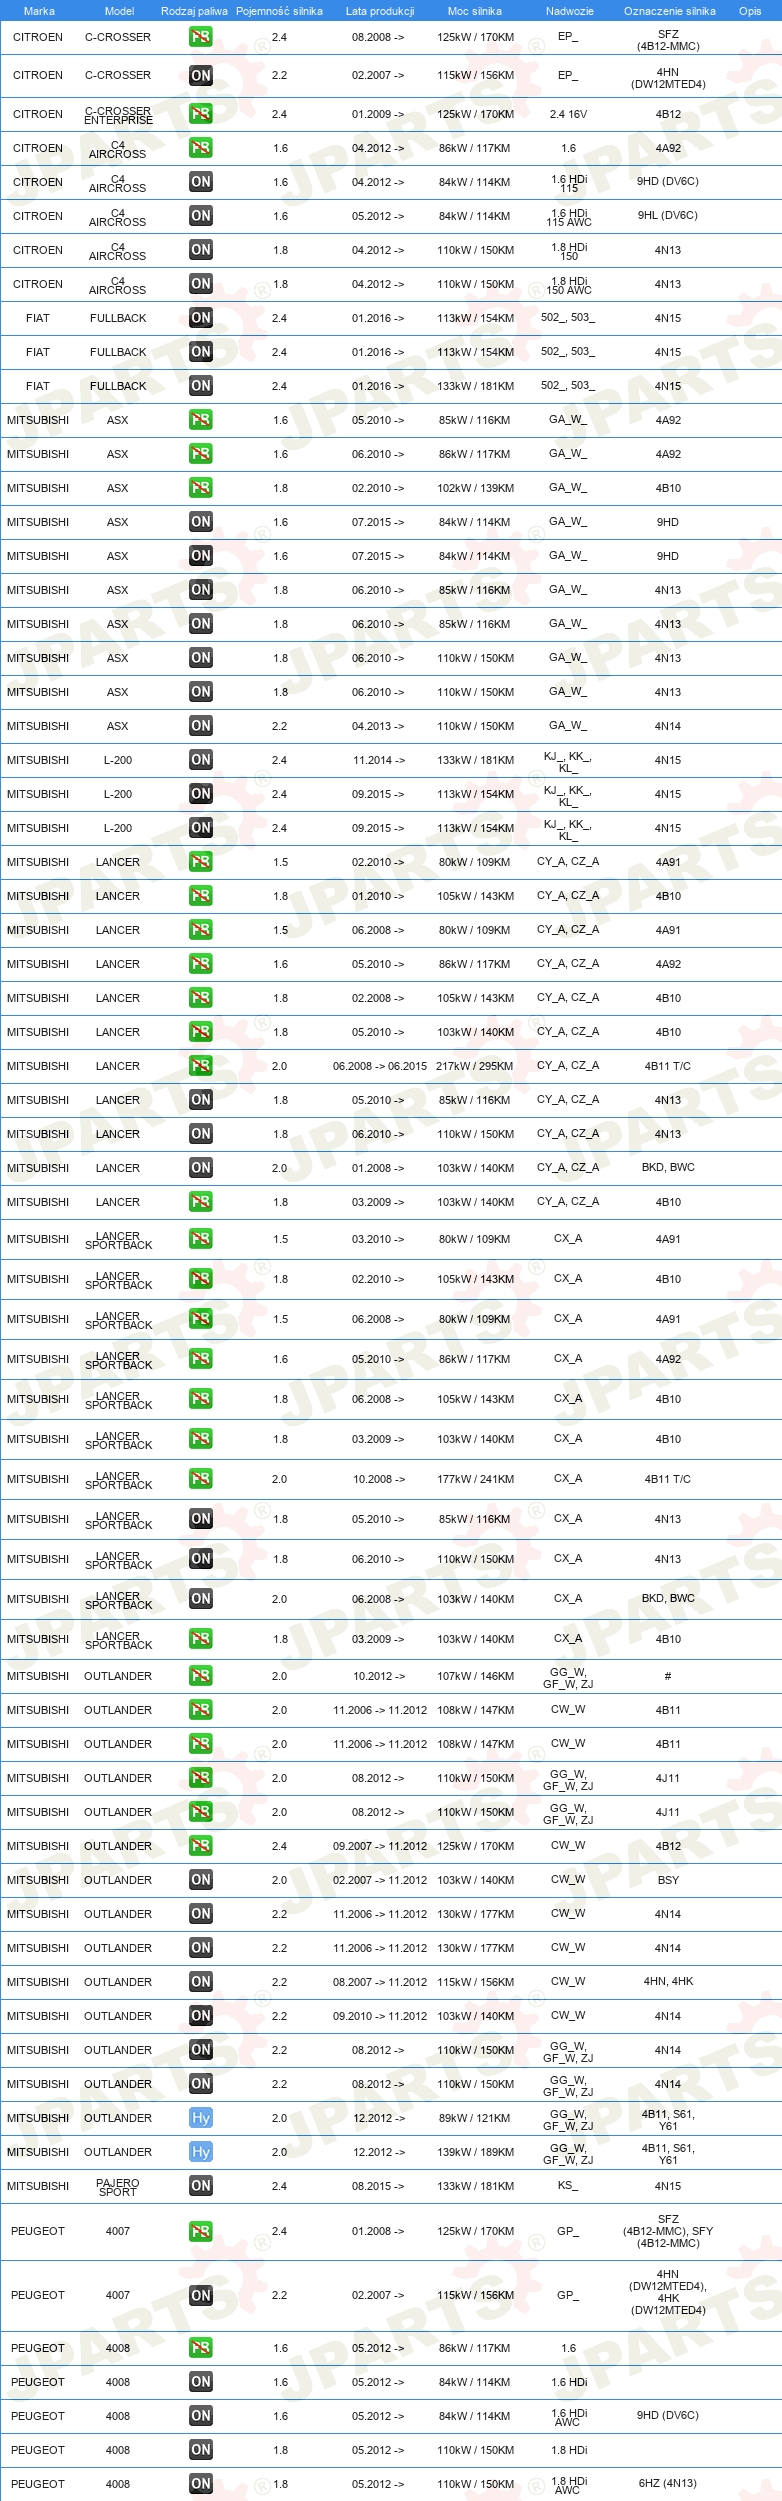Click the production date cell '10.2012 ->'

pyautogui.click(x=379, y=1676)
